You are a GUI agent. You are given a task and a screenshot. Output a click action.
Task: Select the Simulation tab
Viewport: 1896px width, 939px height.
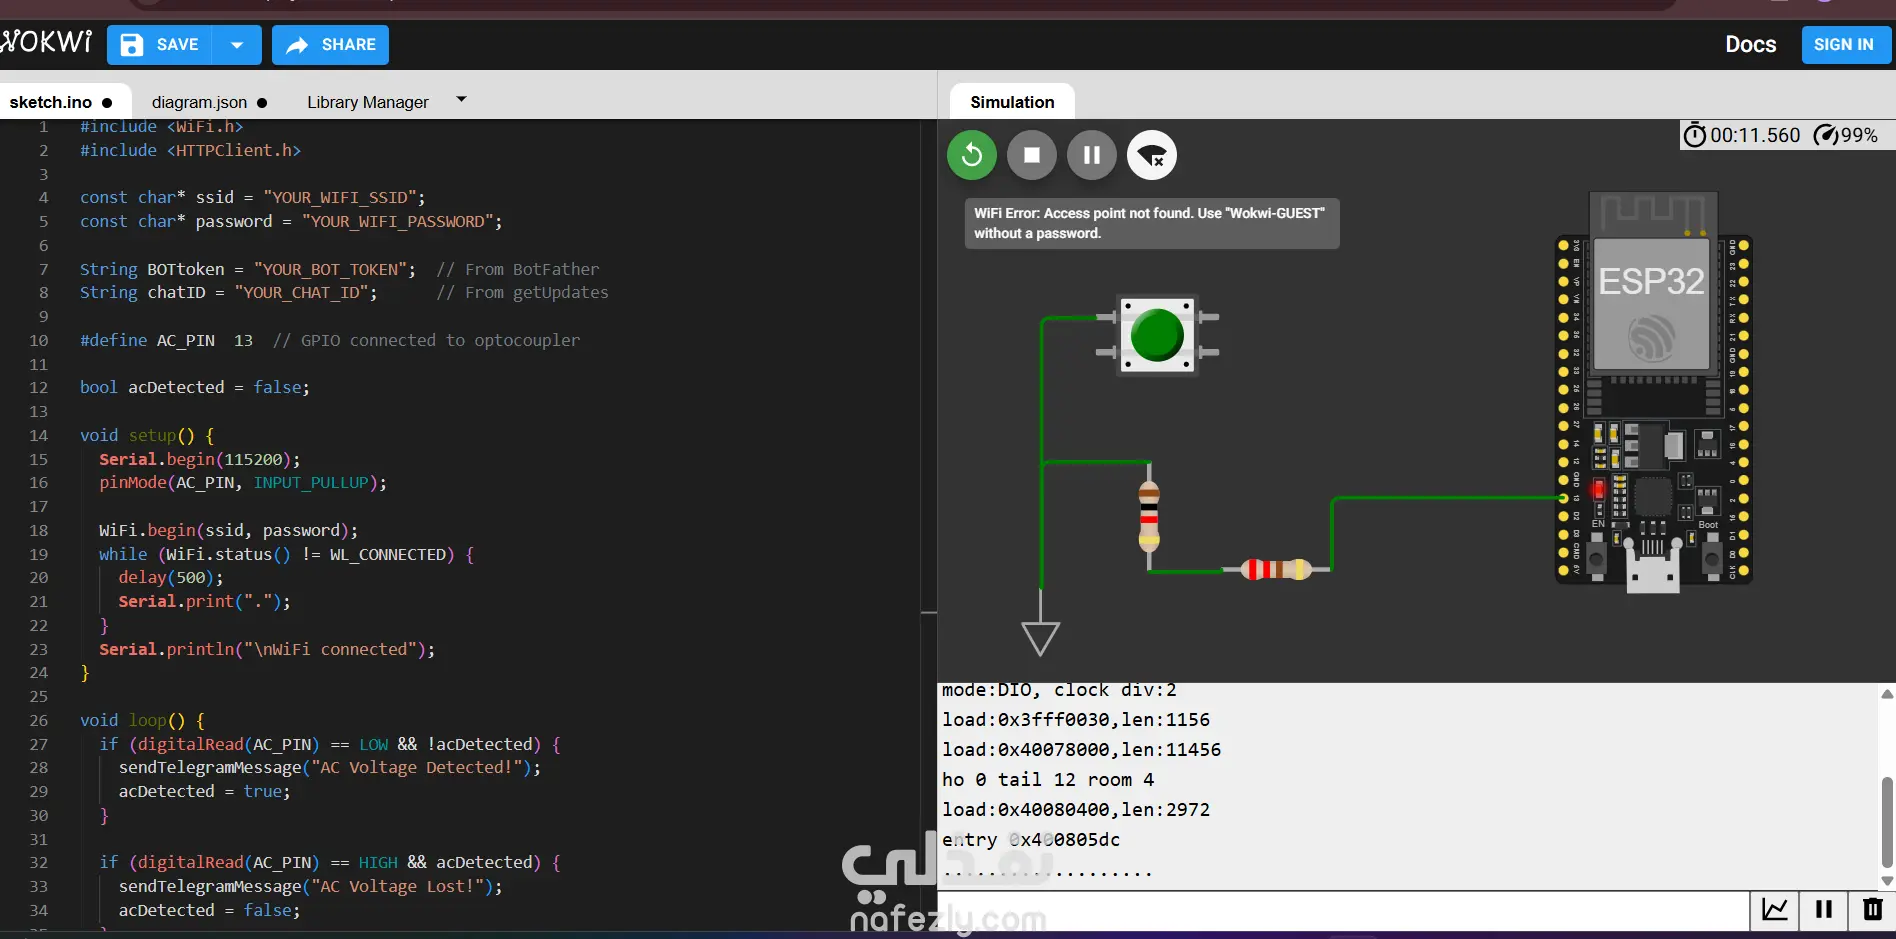1012,102
